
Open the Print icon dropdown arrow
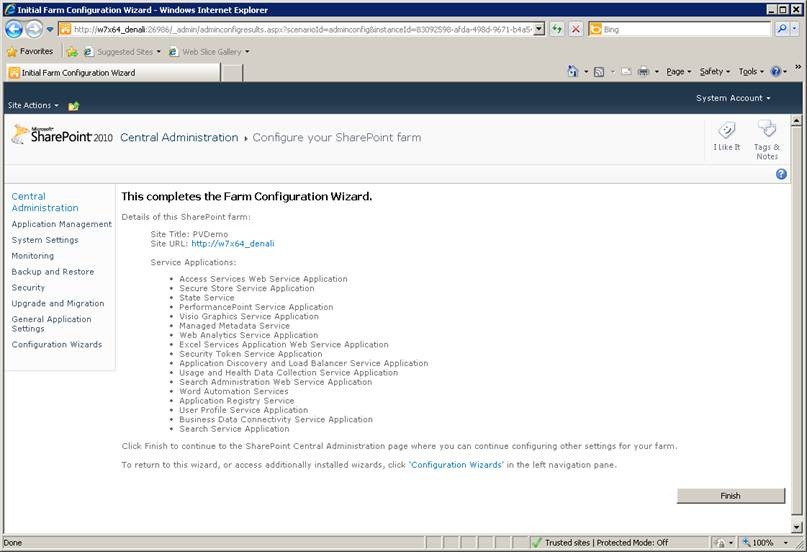[656, 72]
